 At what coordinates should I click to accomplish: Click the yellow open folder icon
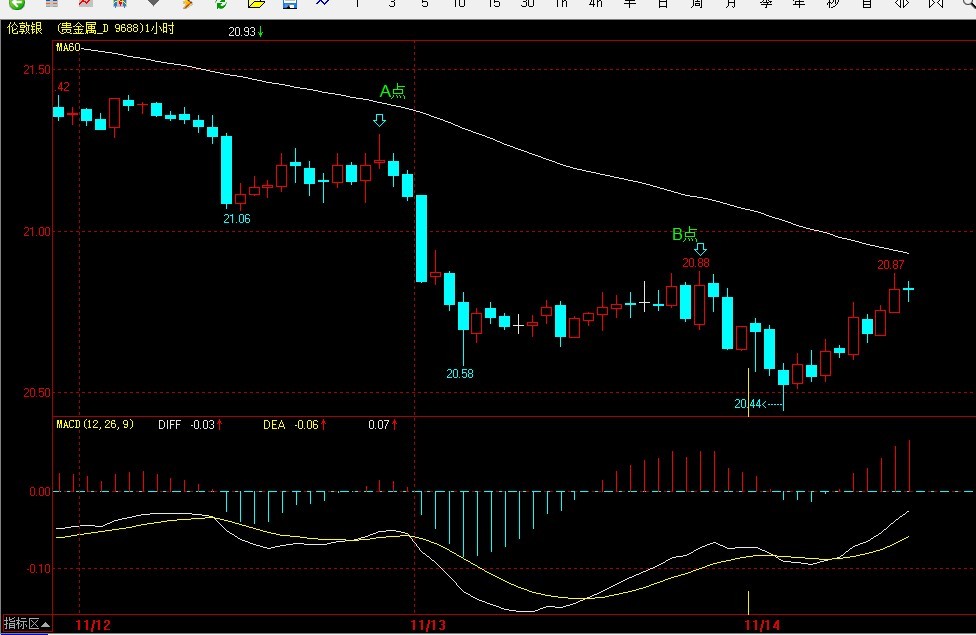[255, 4]
